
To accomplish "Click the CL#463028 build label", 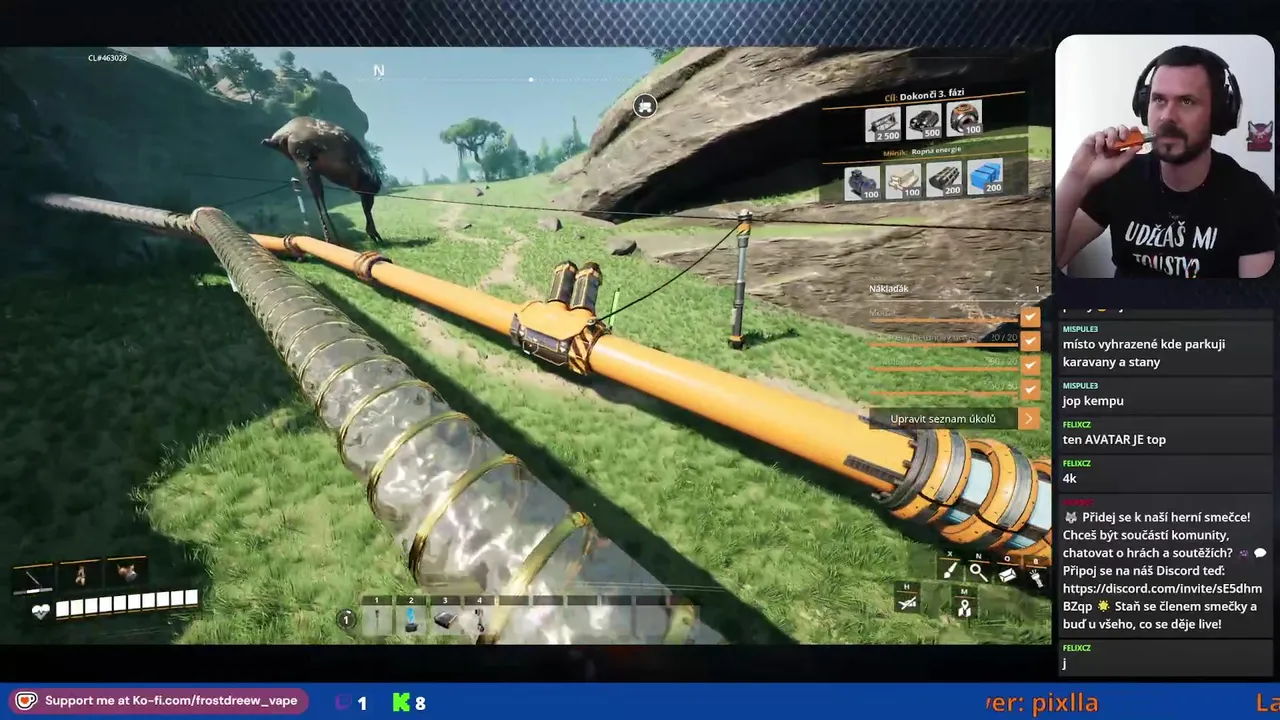I will (x=107, y=58).
